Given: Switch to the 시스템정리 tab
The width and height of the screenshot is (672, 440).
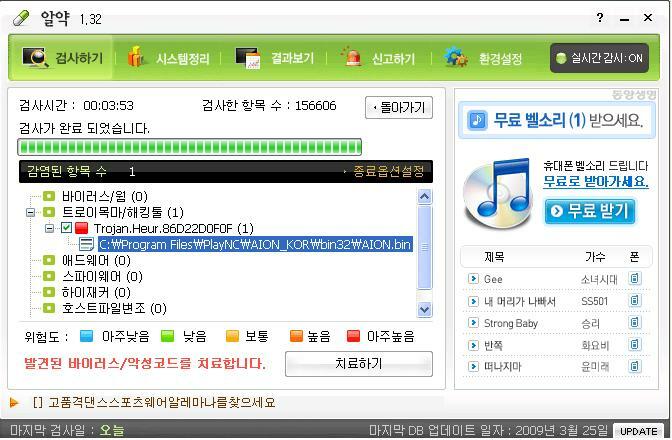Looking at the screenshot, I should pyautogui.click(x=168, y=57).
